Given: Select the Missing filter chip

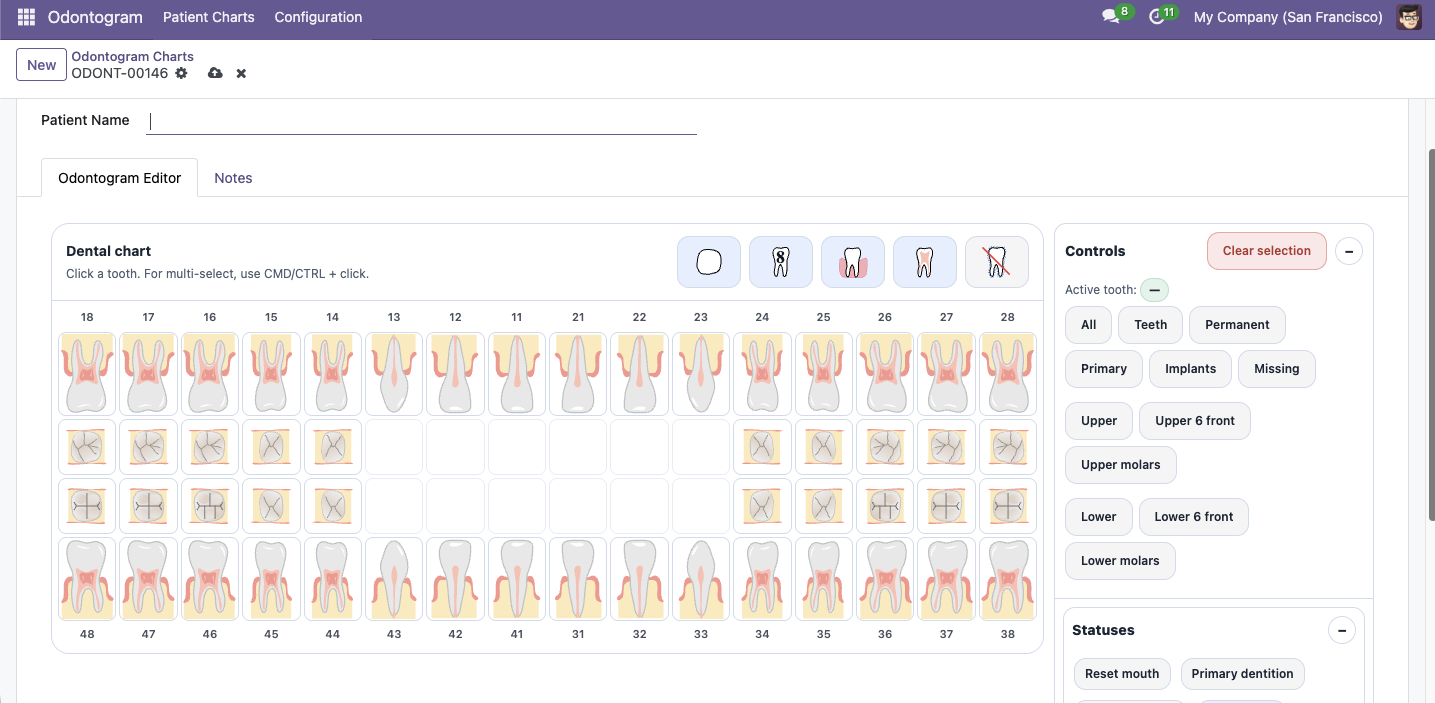Looking at the screenshot, I should [x=1277, y=369].
